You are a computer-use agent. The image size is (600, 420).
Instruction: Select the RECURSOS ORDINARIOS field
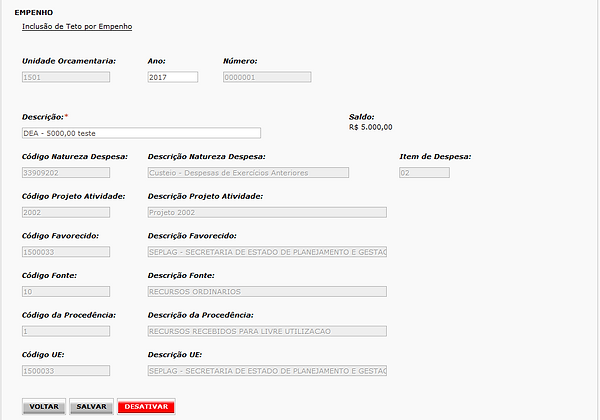267,291
